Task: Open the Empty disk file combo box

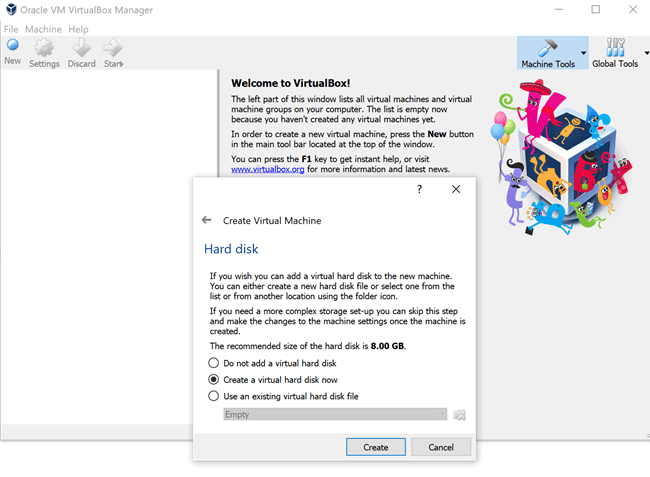Action: 335,414
